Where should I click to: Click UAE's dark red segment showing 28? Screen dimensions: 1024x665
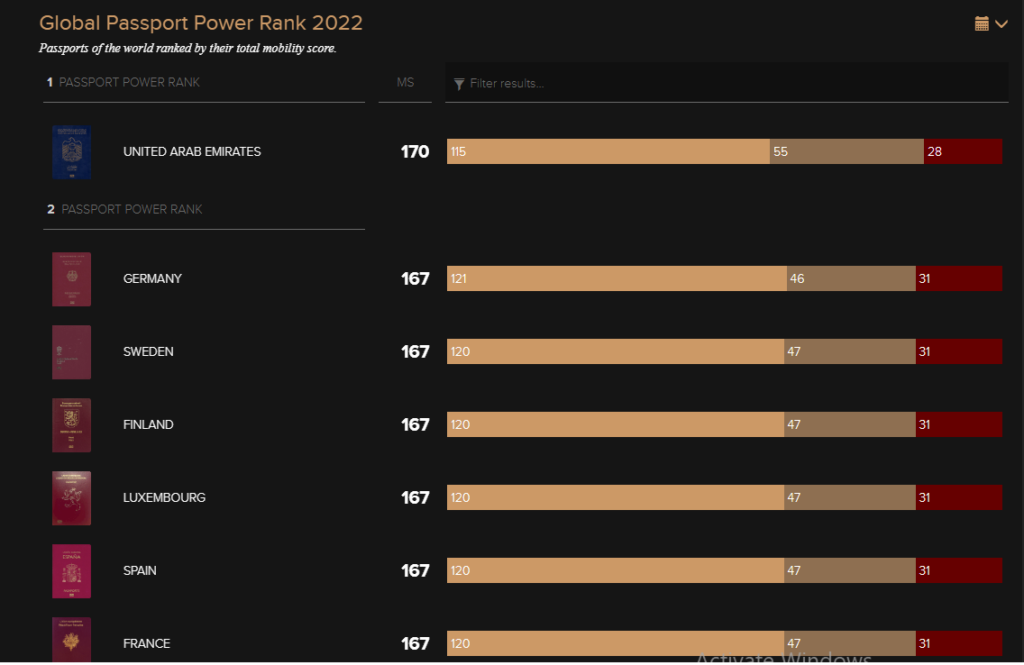(962, 152)
